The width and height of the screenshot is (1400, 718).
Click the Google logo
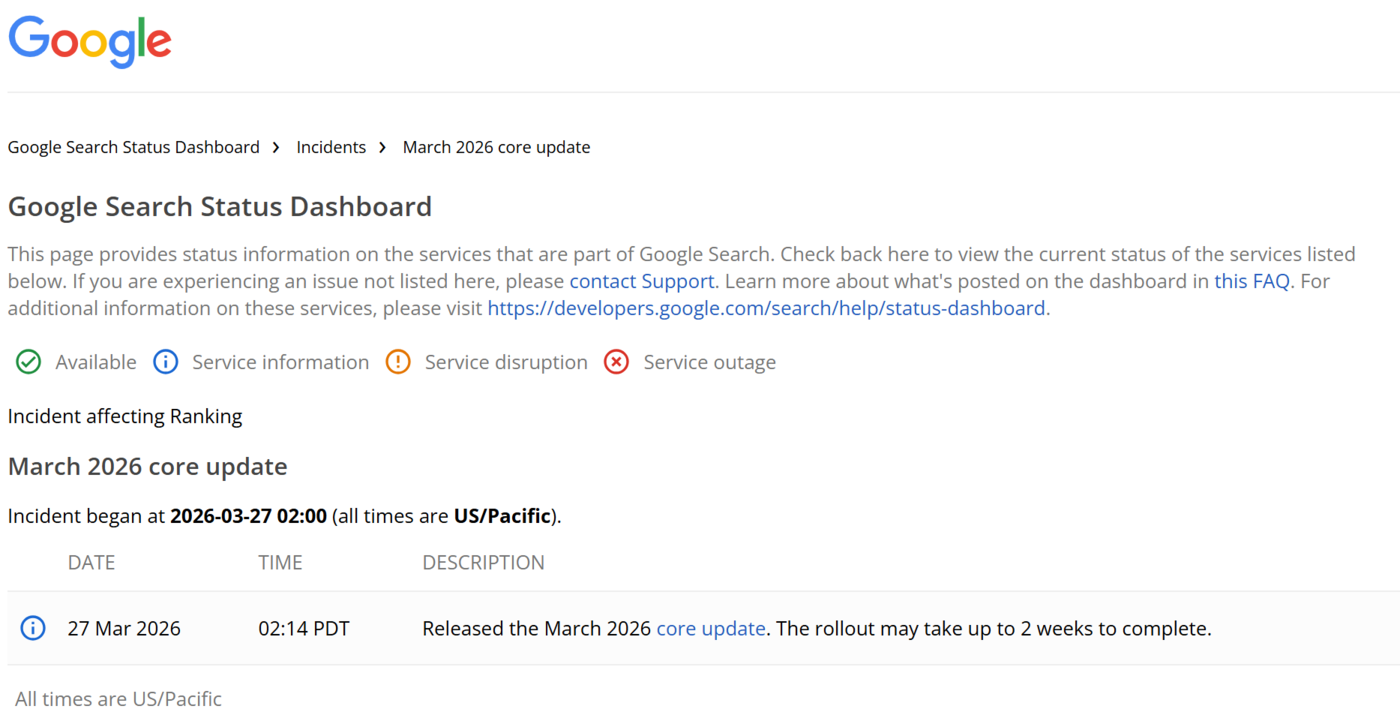[89, 42]
